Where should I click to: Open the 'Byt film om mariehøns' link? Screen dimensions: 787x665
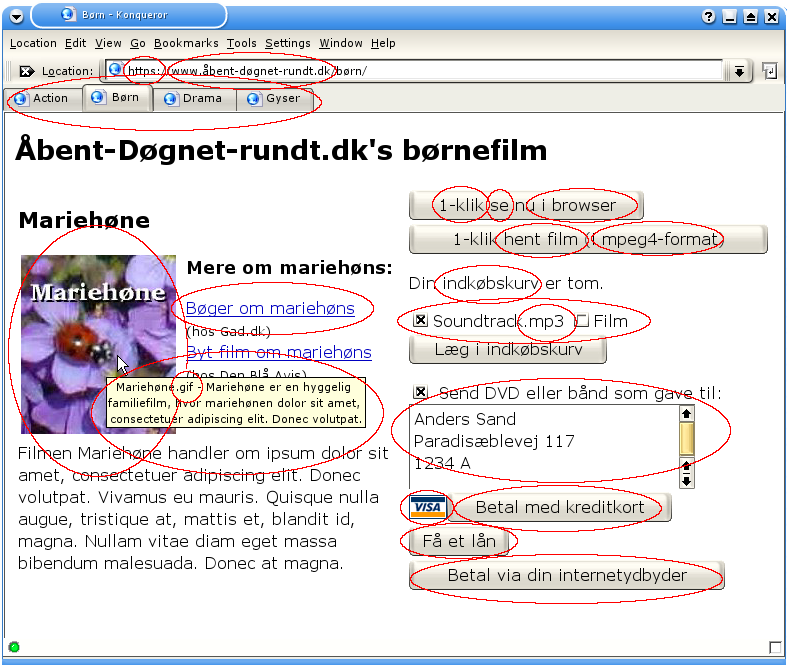(x=279, y=352)
